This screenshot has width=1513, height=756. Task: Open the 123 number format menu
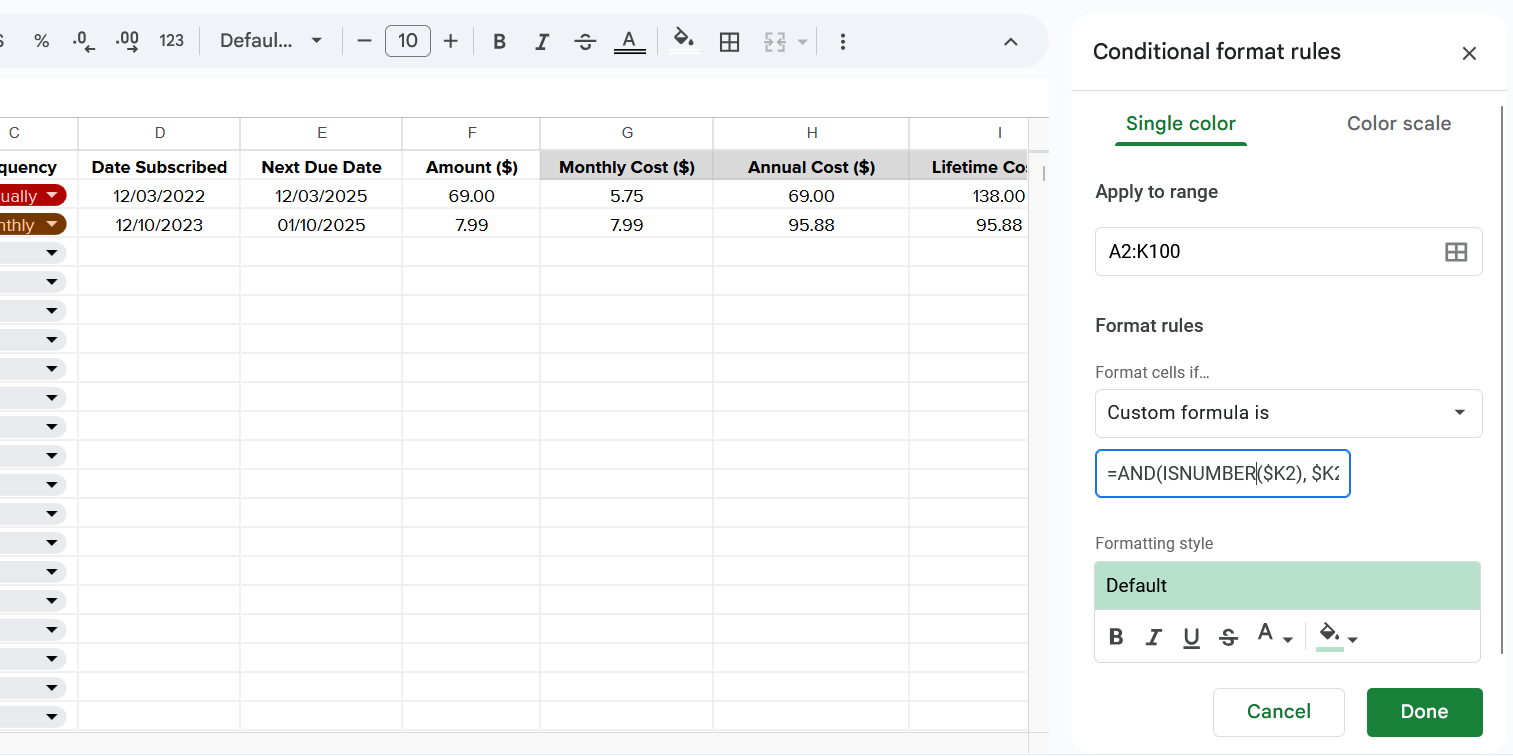(x=172, y=41)
